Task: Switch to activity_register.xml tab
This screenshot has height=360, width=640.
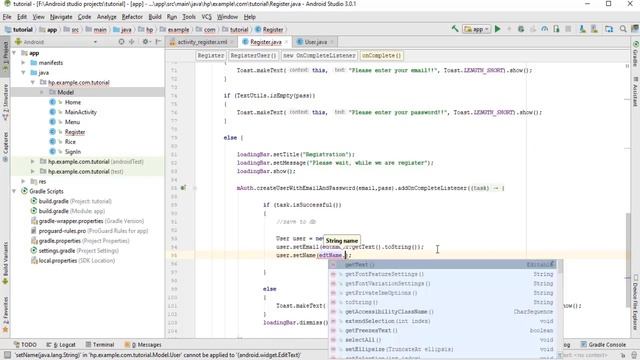Action: [x=202, y=42]
